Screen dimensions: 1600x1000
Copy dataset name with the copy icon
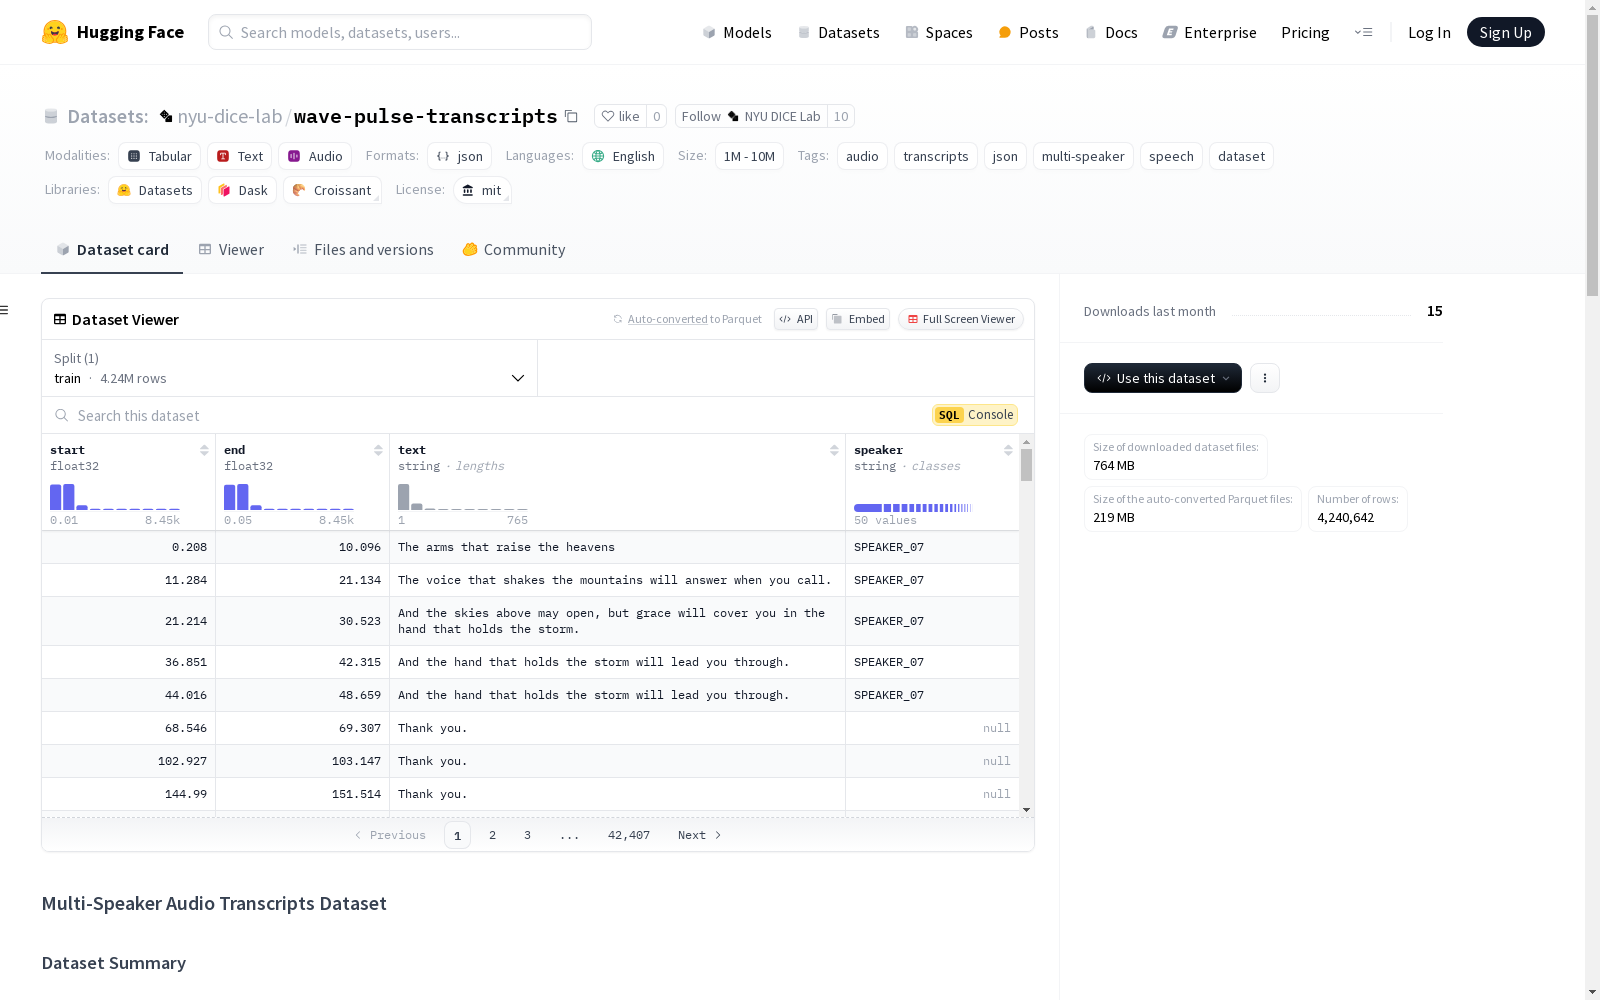point(571,116)
